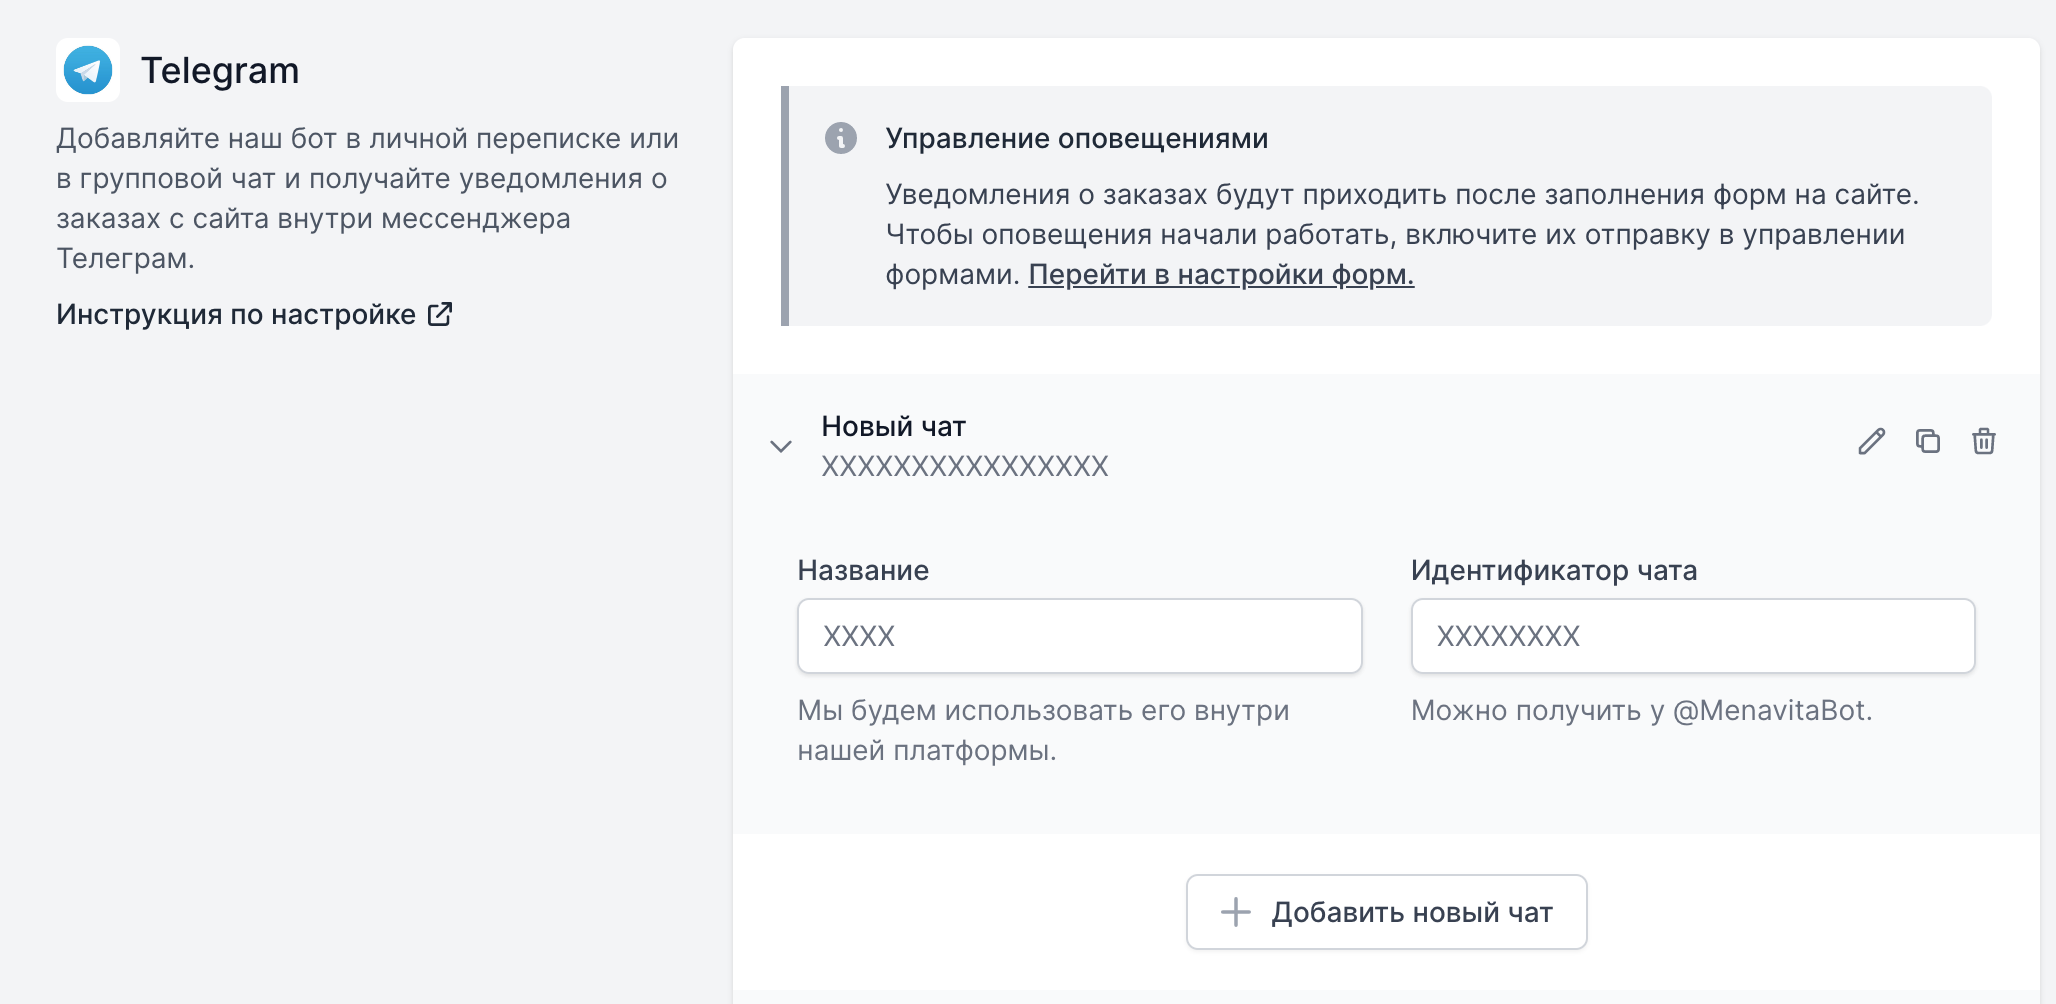The image size is (2056, 1004).
Task: Focus the Название input field
Action: tap(1080, 636)
